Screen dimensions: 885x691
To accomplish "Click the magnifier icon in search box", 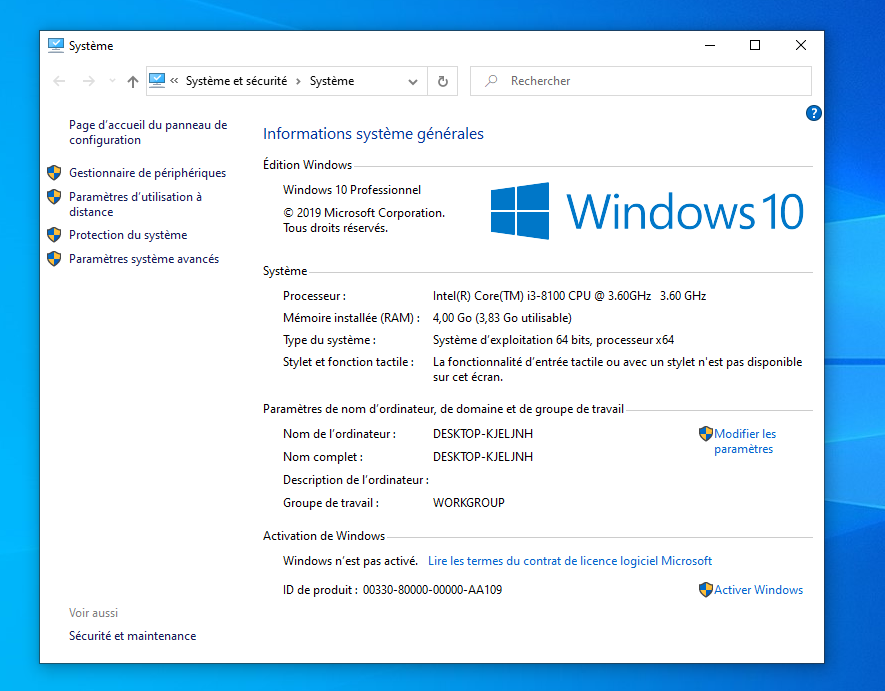I will [491, 81].
